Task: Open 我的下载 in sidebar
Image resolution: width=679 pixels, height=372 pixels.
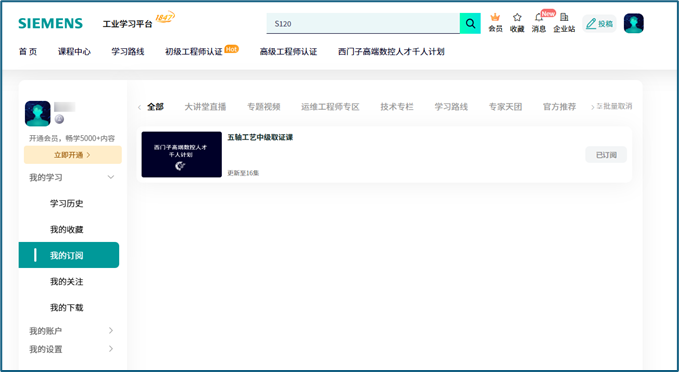Action: pyautogui.click(x=66, y=307)
